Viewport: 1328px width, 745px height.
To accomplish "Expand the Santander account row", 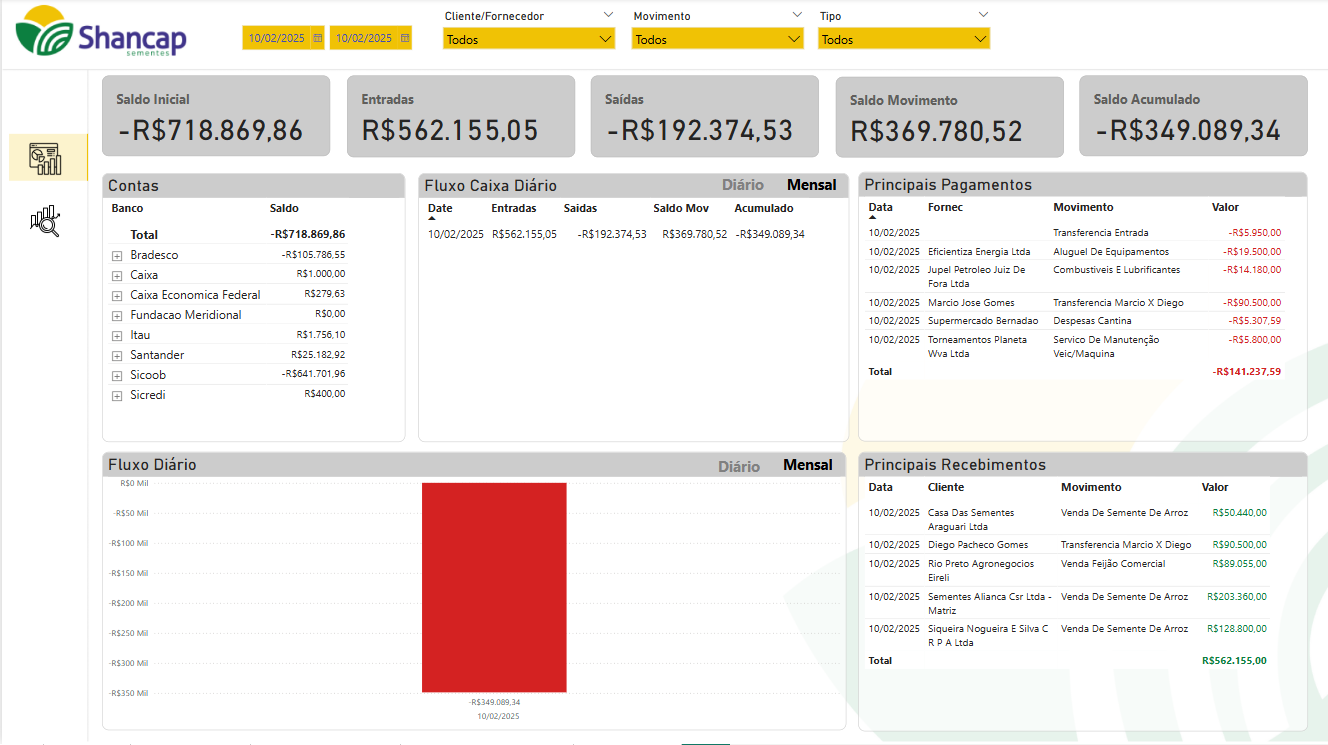I will pyautogui.click(x=117, y=356).
